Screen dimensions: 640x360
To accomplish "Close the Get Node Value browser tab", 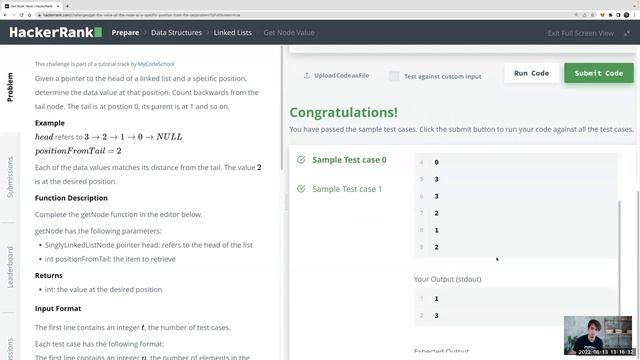I will (x=58, y=6).
